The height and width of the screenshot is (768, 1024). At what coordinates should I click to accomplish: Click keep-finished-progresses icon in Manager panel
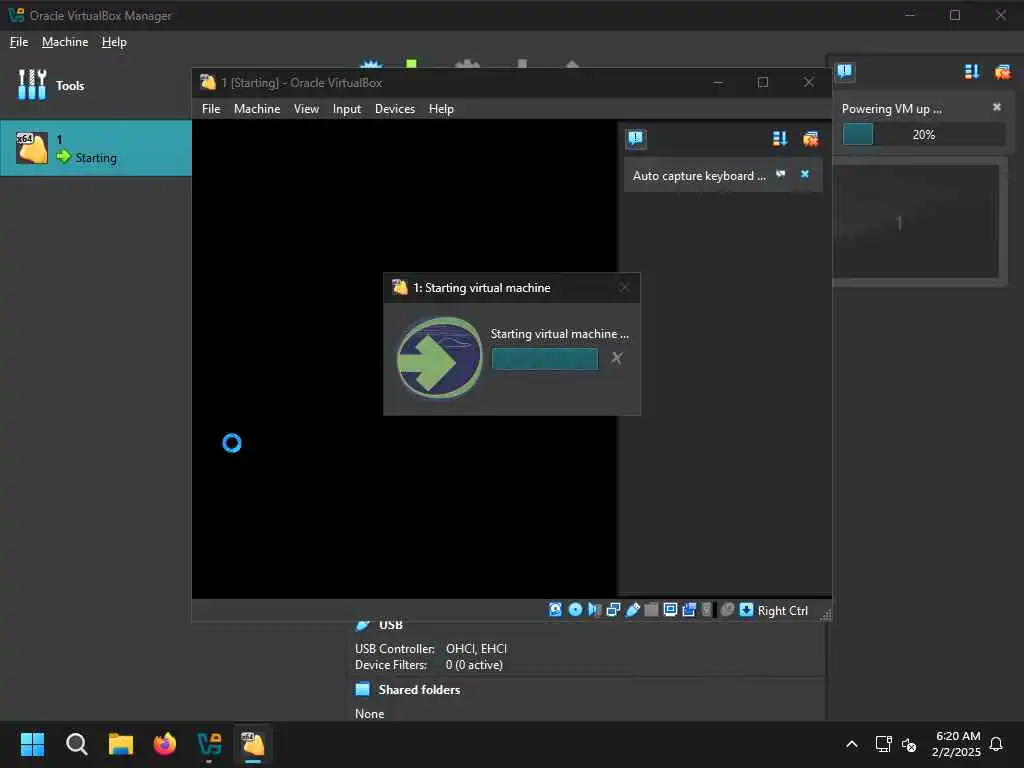(x=972, y=71)
